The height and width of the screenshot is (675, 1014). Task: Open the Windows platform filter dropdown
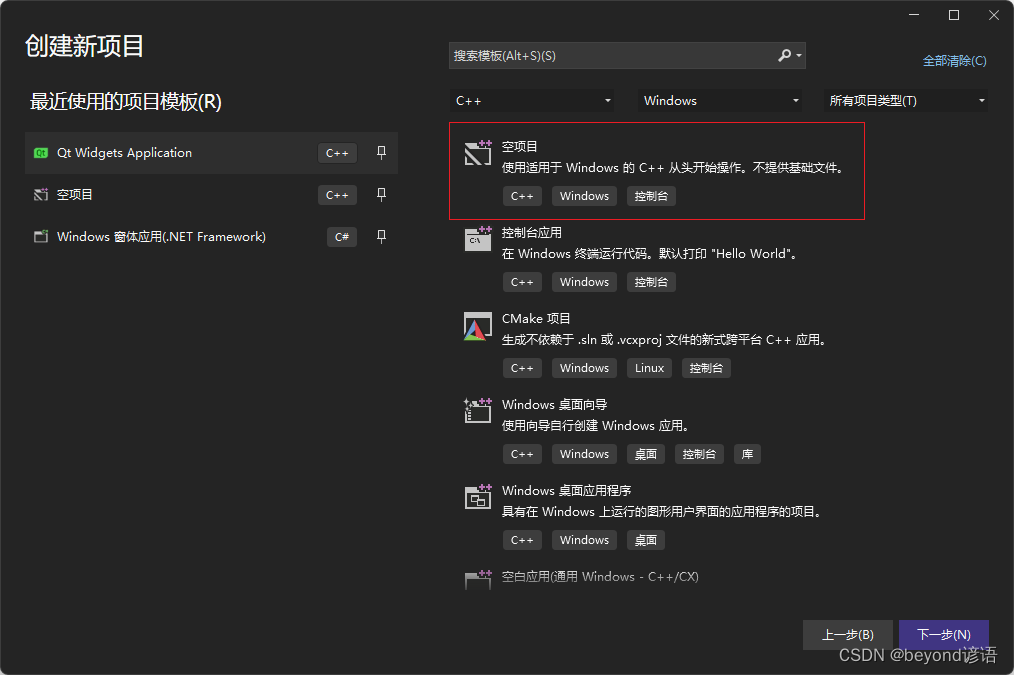(720, 101)
